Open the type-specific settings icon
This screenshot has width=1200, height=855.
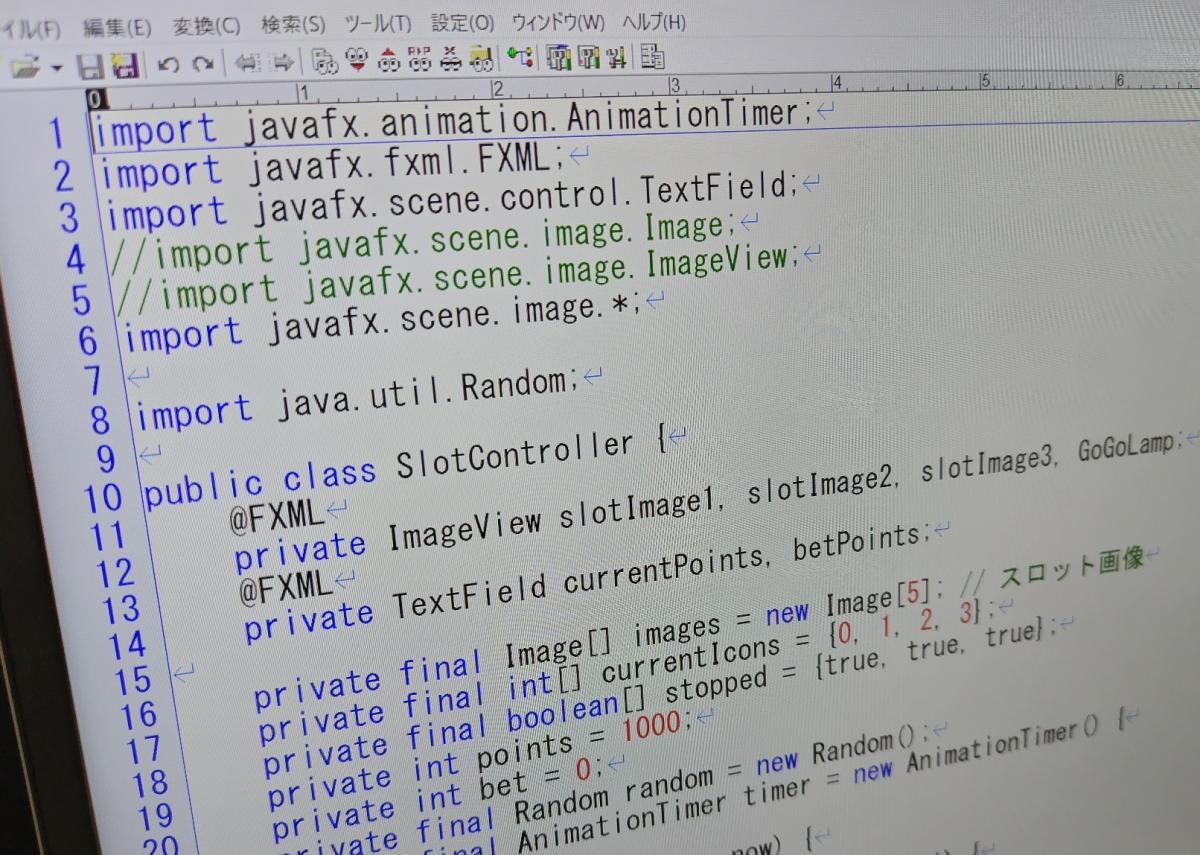(x=590, y=58)
